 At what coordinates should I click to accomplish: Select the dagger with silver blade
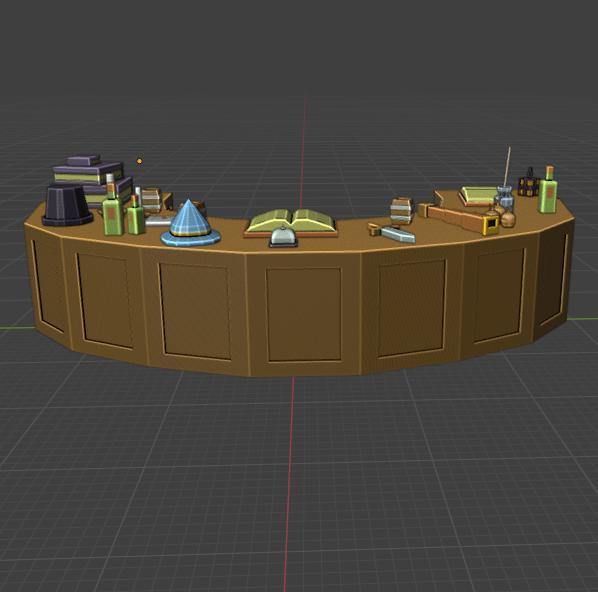392,233
